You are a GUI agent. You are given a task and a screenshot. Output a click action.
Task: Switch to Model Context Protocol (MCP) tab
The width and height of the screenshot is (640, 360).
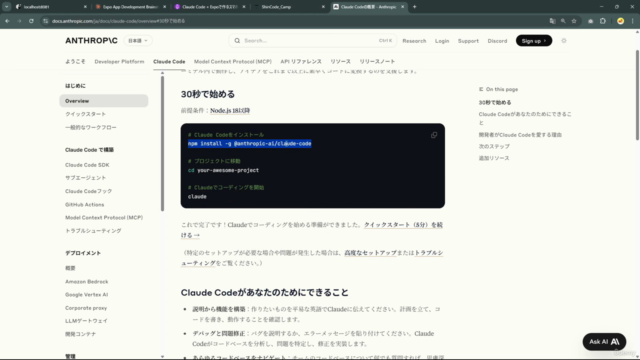(x=233, y=62)
